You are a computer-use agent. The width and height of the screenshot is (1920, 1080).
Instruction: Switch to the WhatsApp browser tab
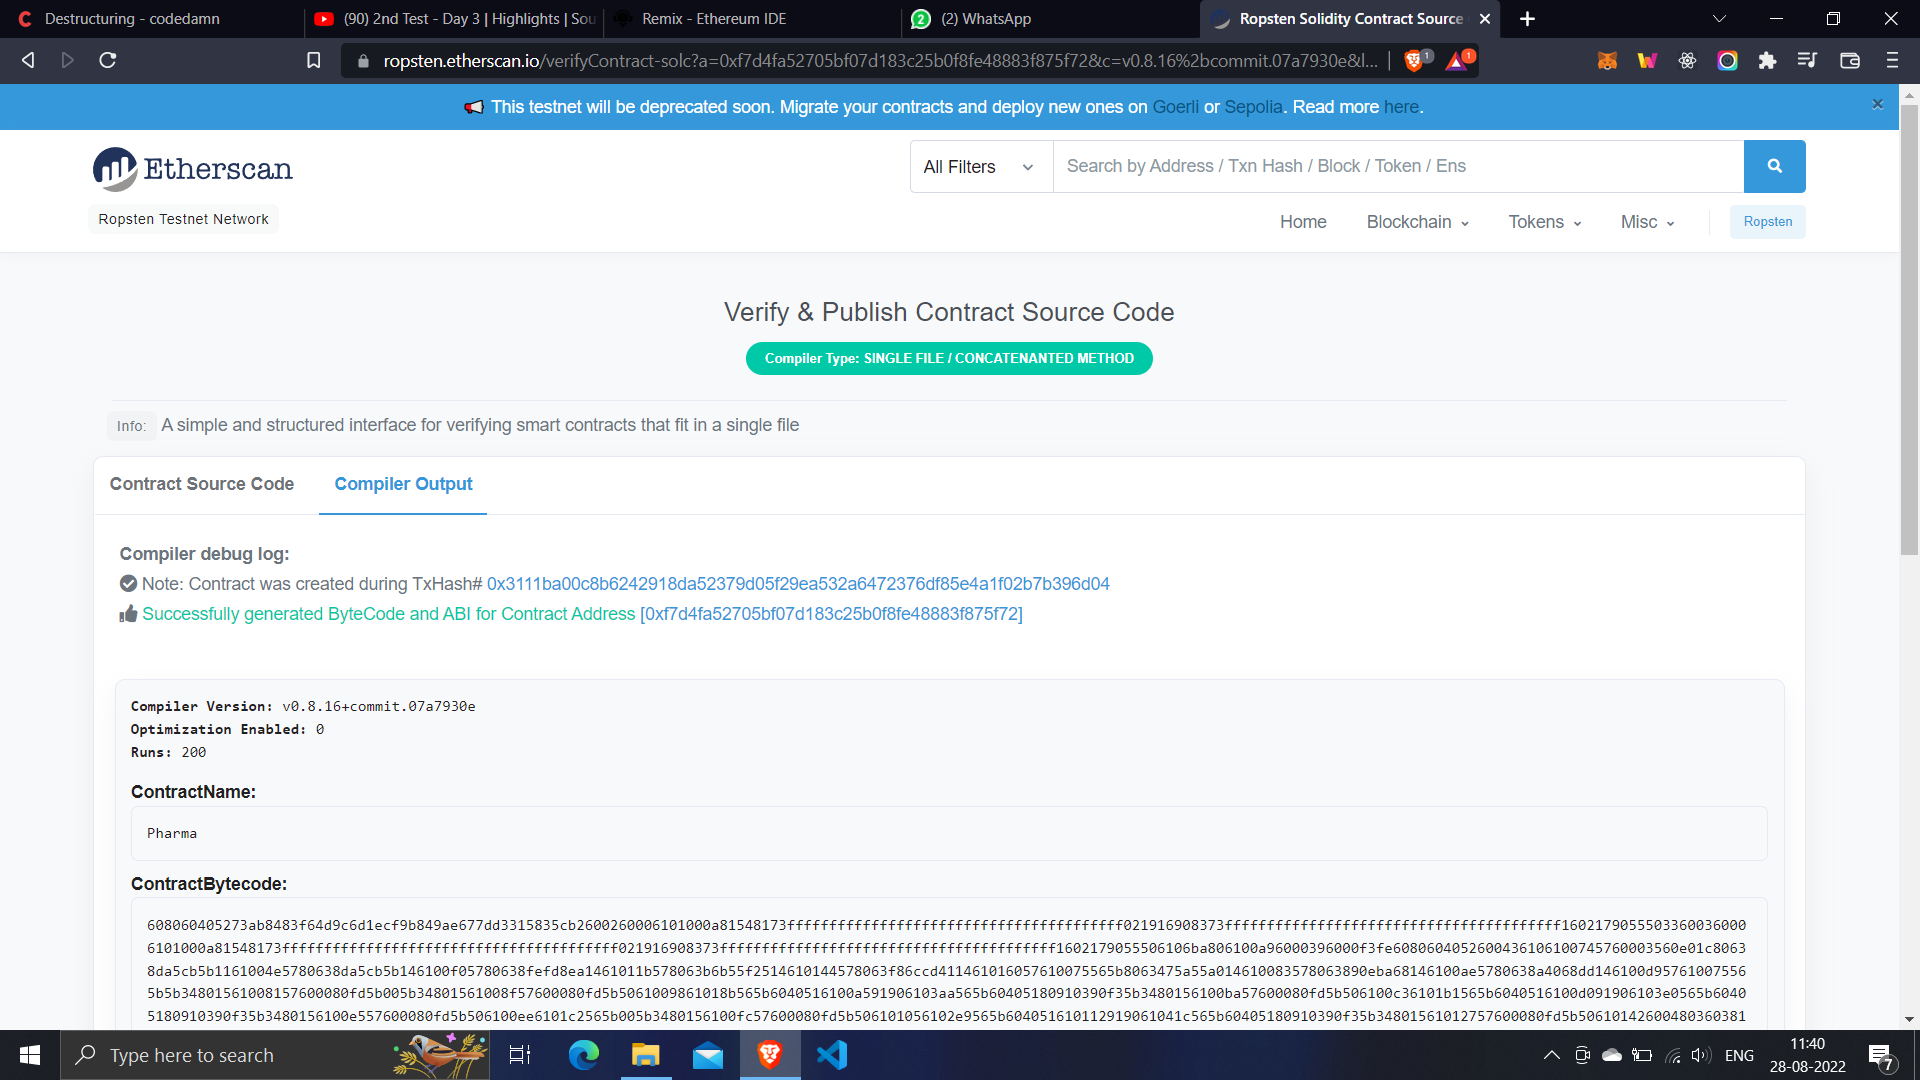point(1050,19)
